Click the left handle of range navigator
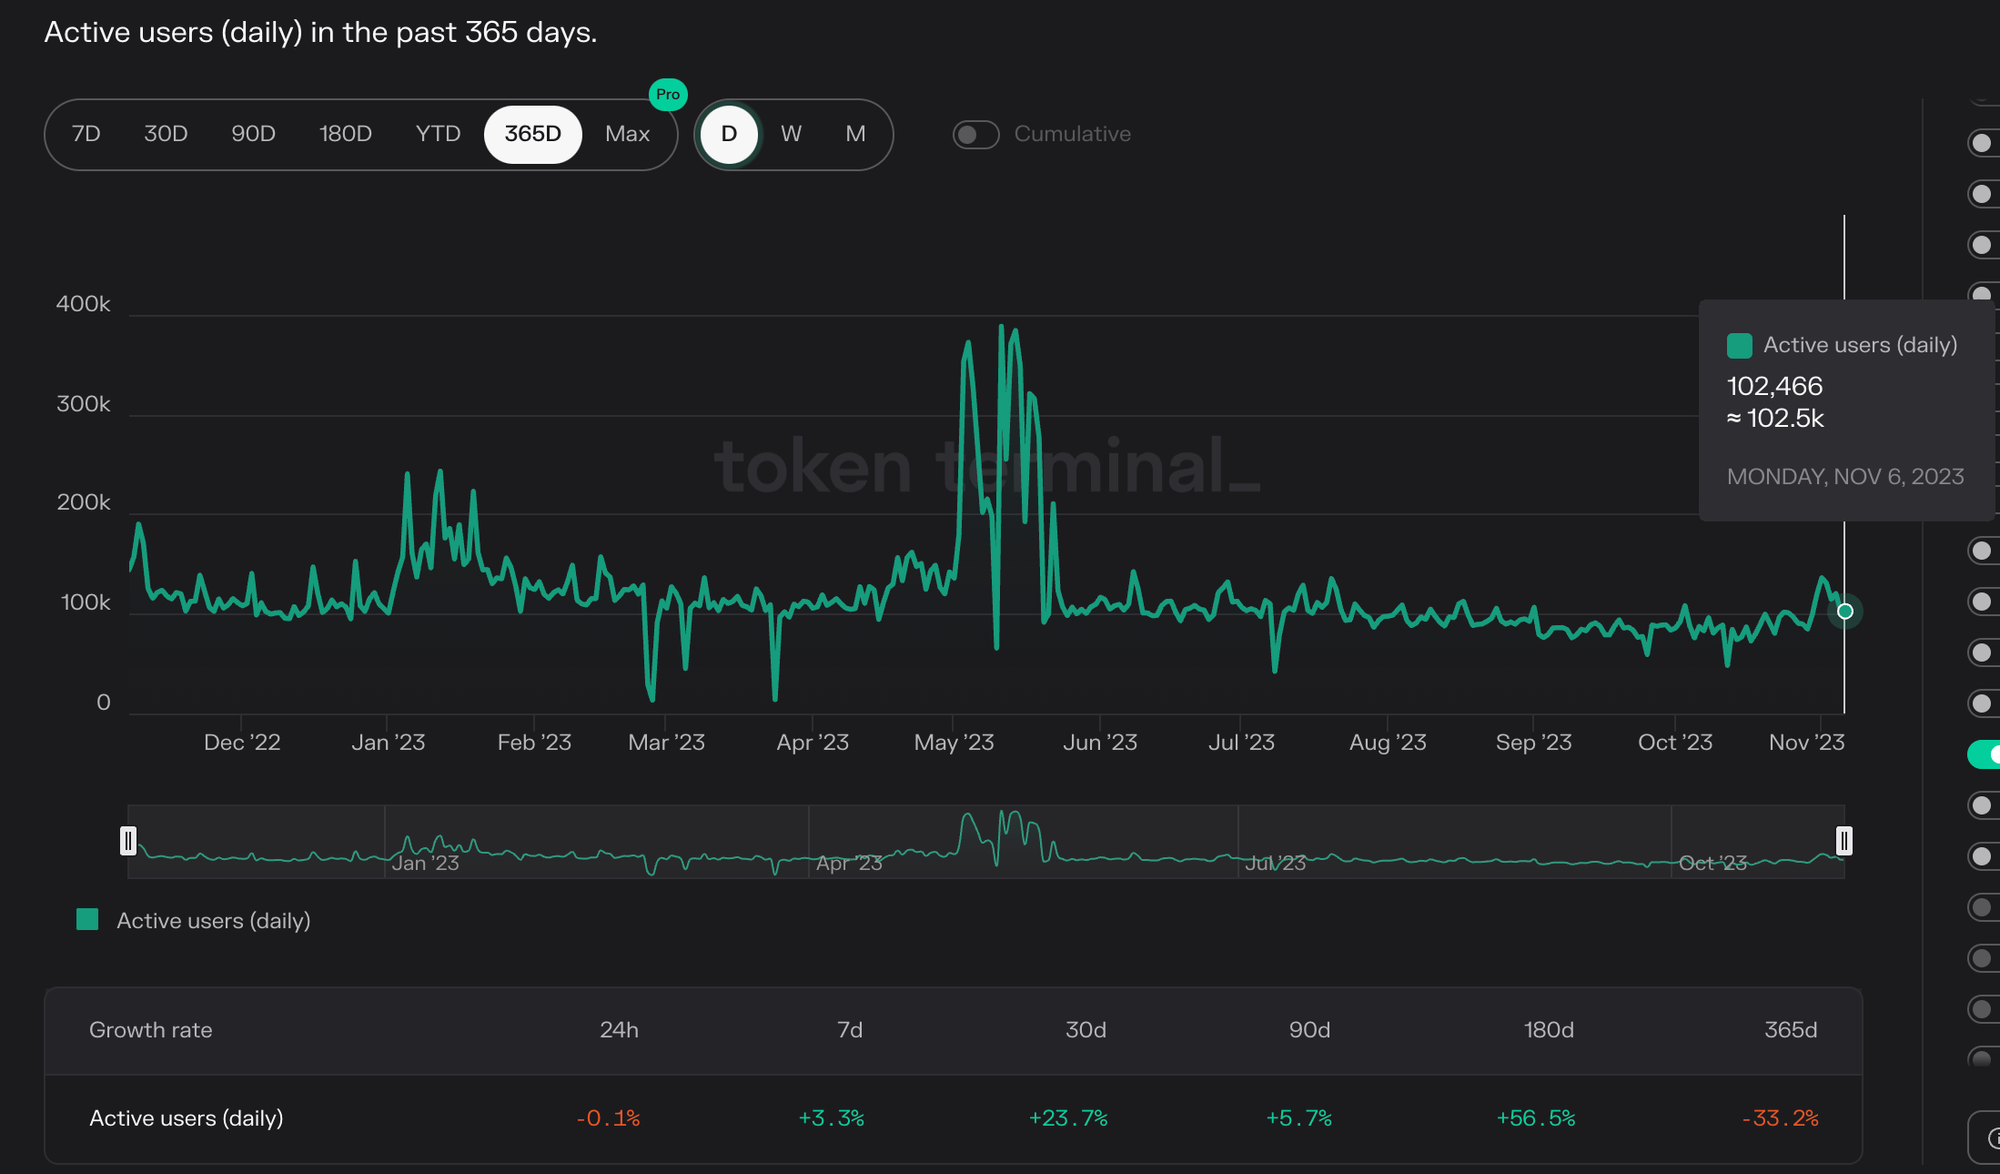 tap(128, 841)
